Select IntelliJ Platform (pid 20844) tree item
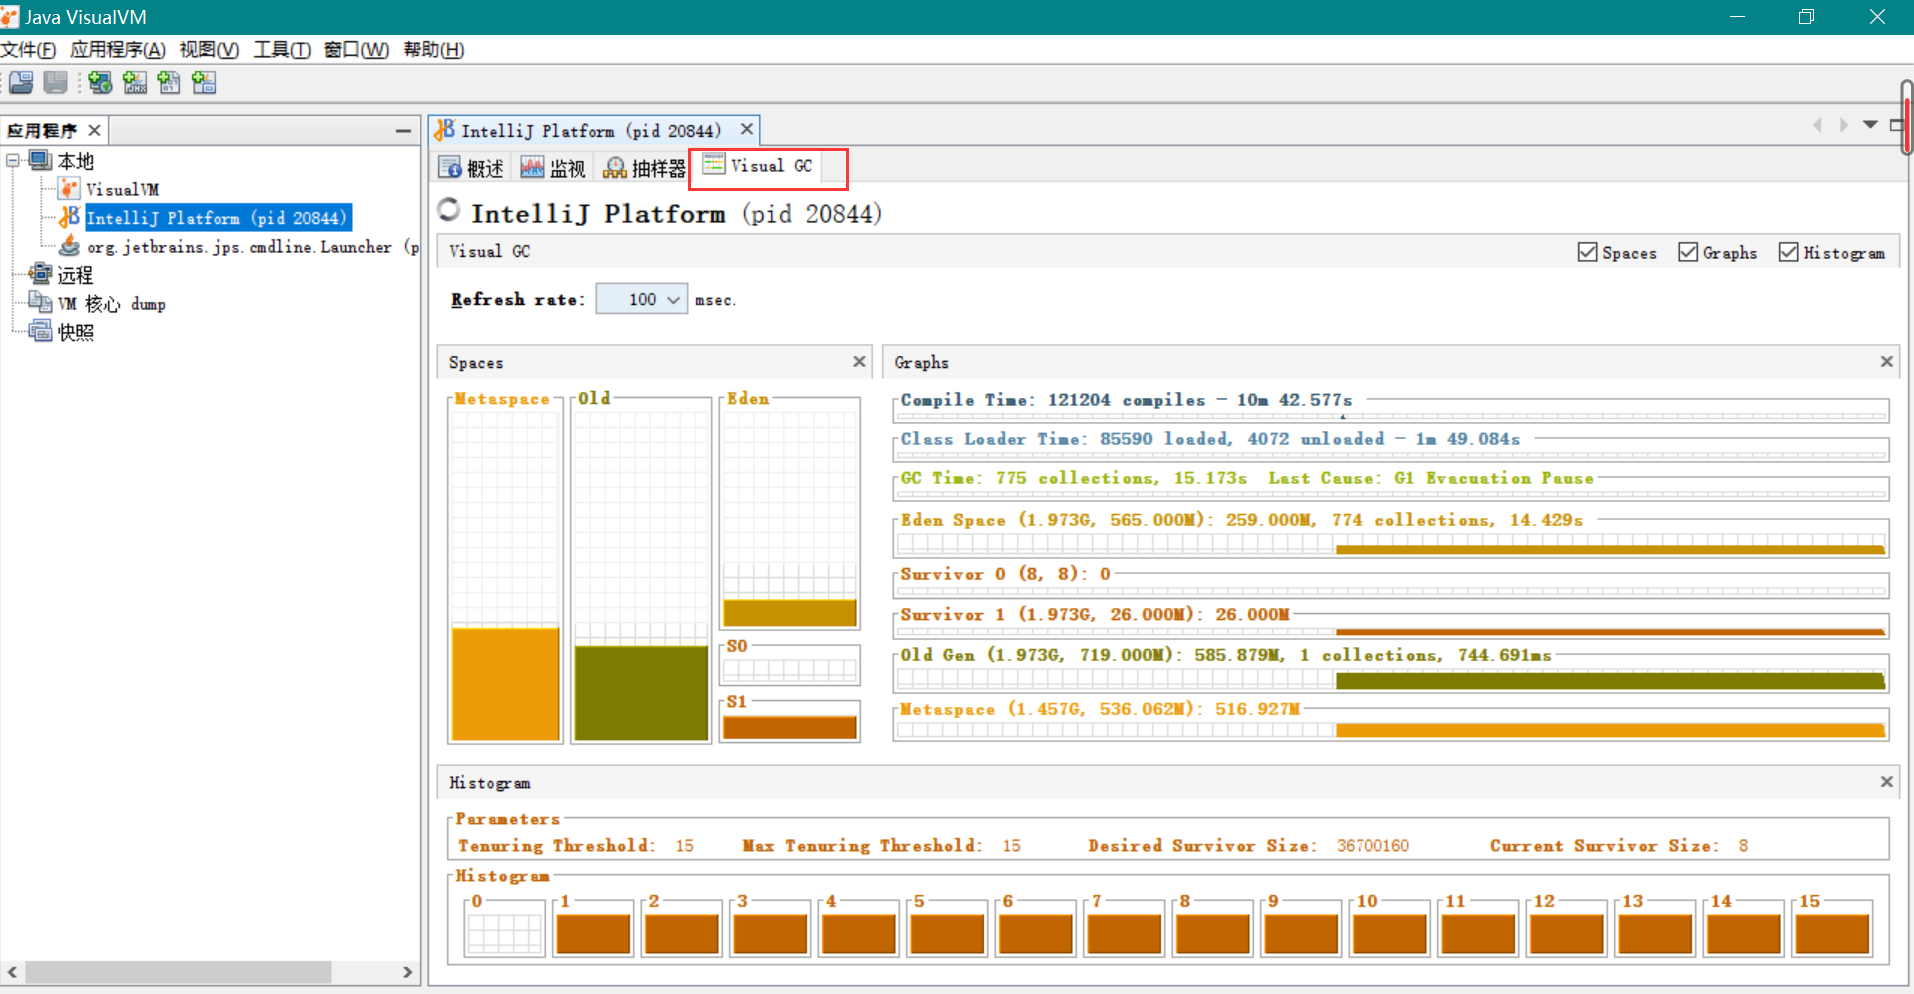This screenshot has height=994, width=1914. pyautogui.click(x=217, y=217)
